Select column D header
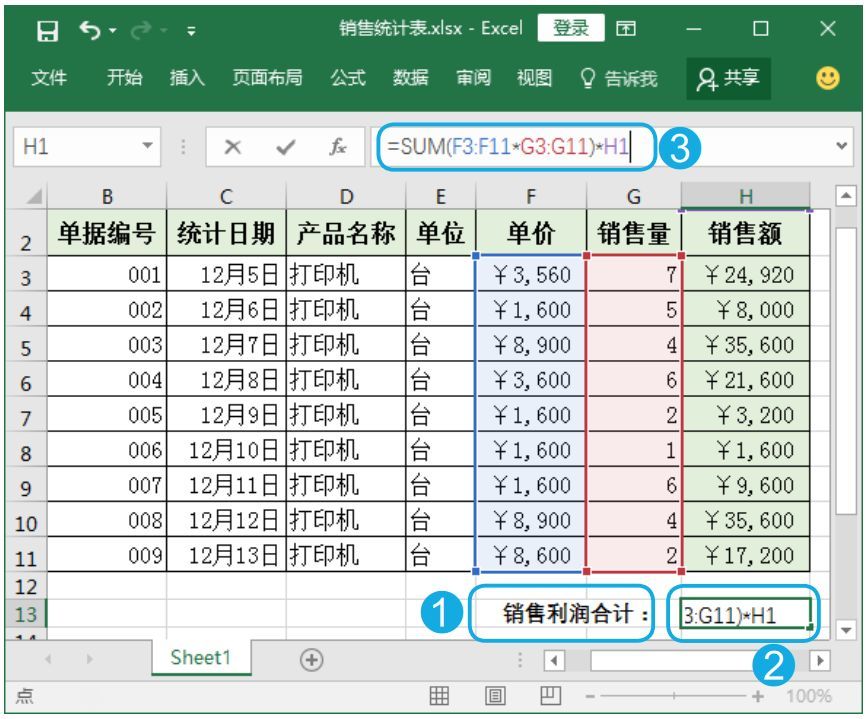 click(x=346, y=196)
